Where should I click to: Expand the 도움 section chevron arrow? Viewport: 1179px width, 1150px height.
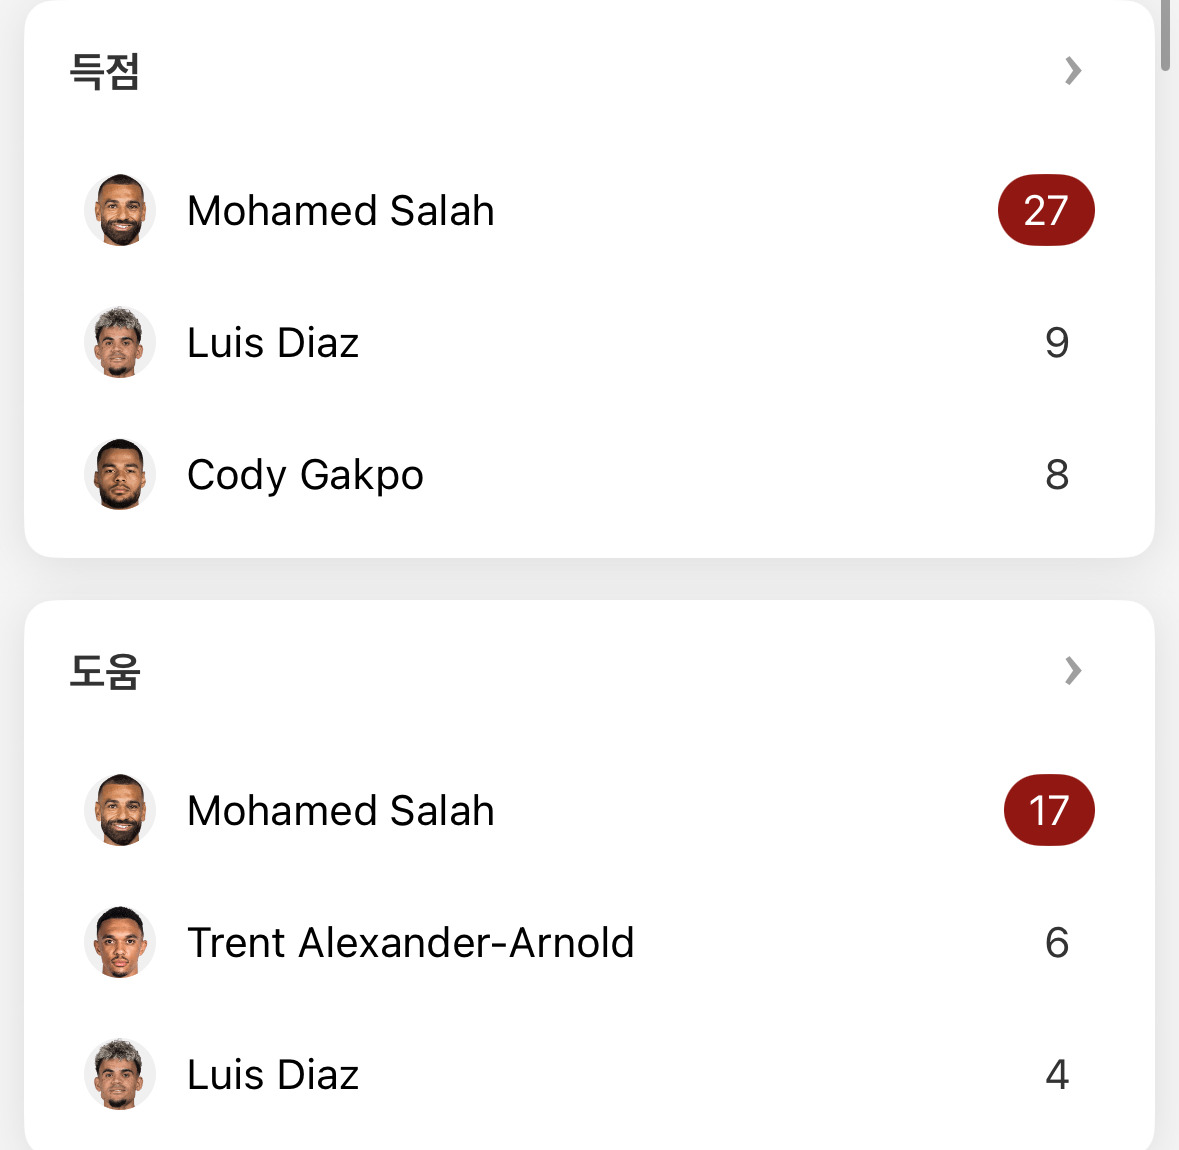pyautogui.click(x=1073, y=670)
